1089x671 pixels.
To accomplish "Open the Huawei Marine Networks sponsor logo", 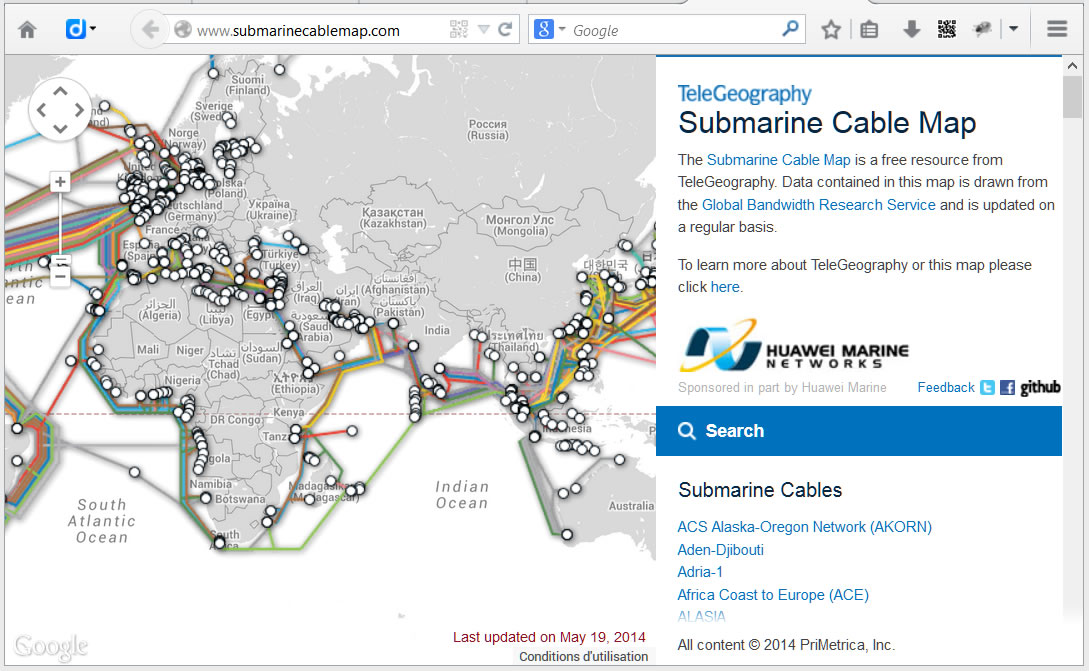I will 795,345.
